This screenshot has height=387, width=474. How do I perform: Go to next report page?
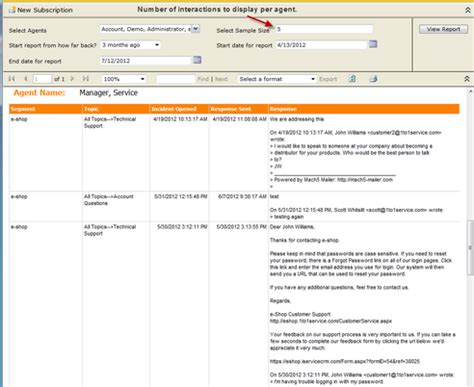[x=72, y=79]
